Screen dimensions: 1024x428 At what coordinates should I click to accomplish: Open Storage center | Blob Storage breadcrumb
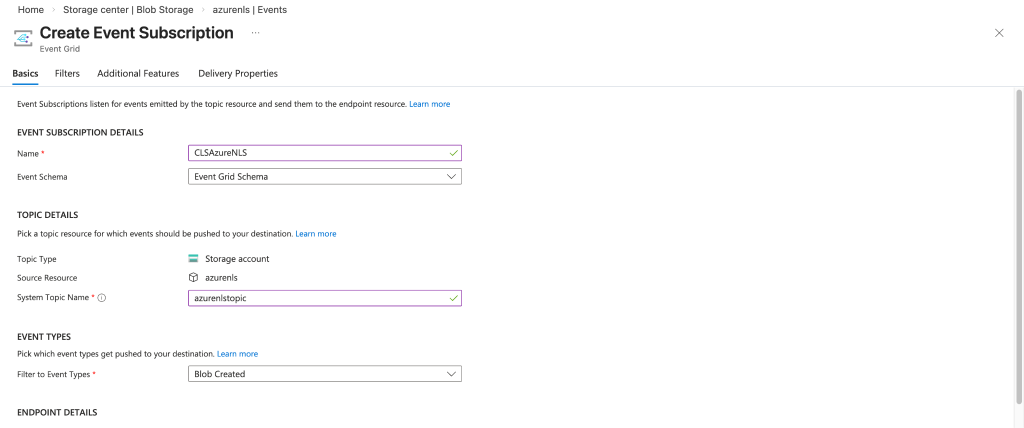click(129, 10)
